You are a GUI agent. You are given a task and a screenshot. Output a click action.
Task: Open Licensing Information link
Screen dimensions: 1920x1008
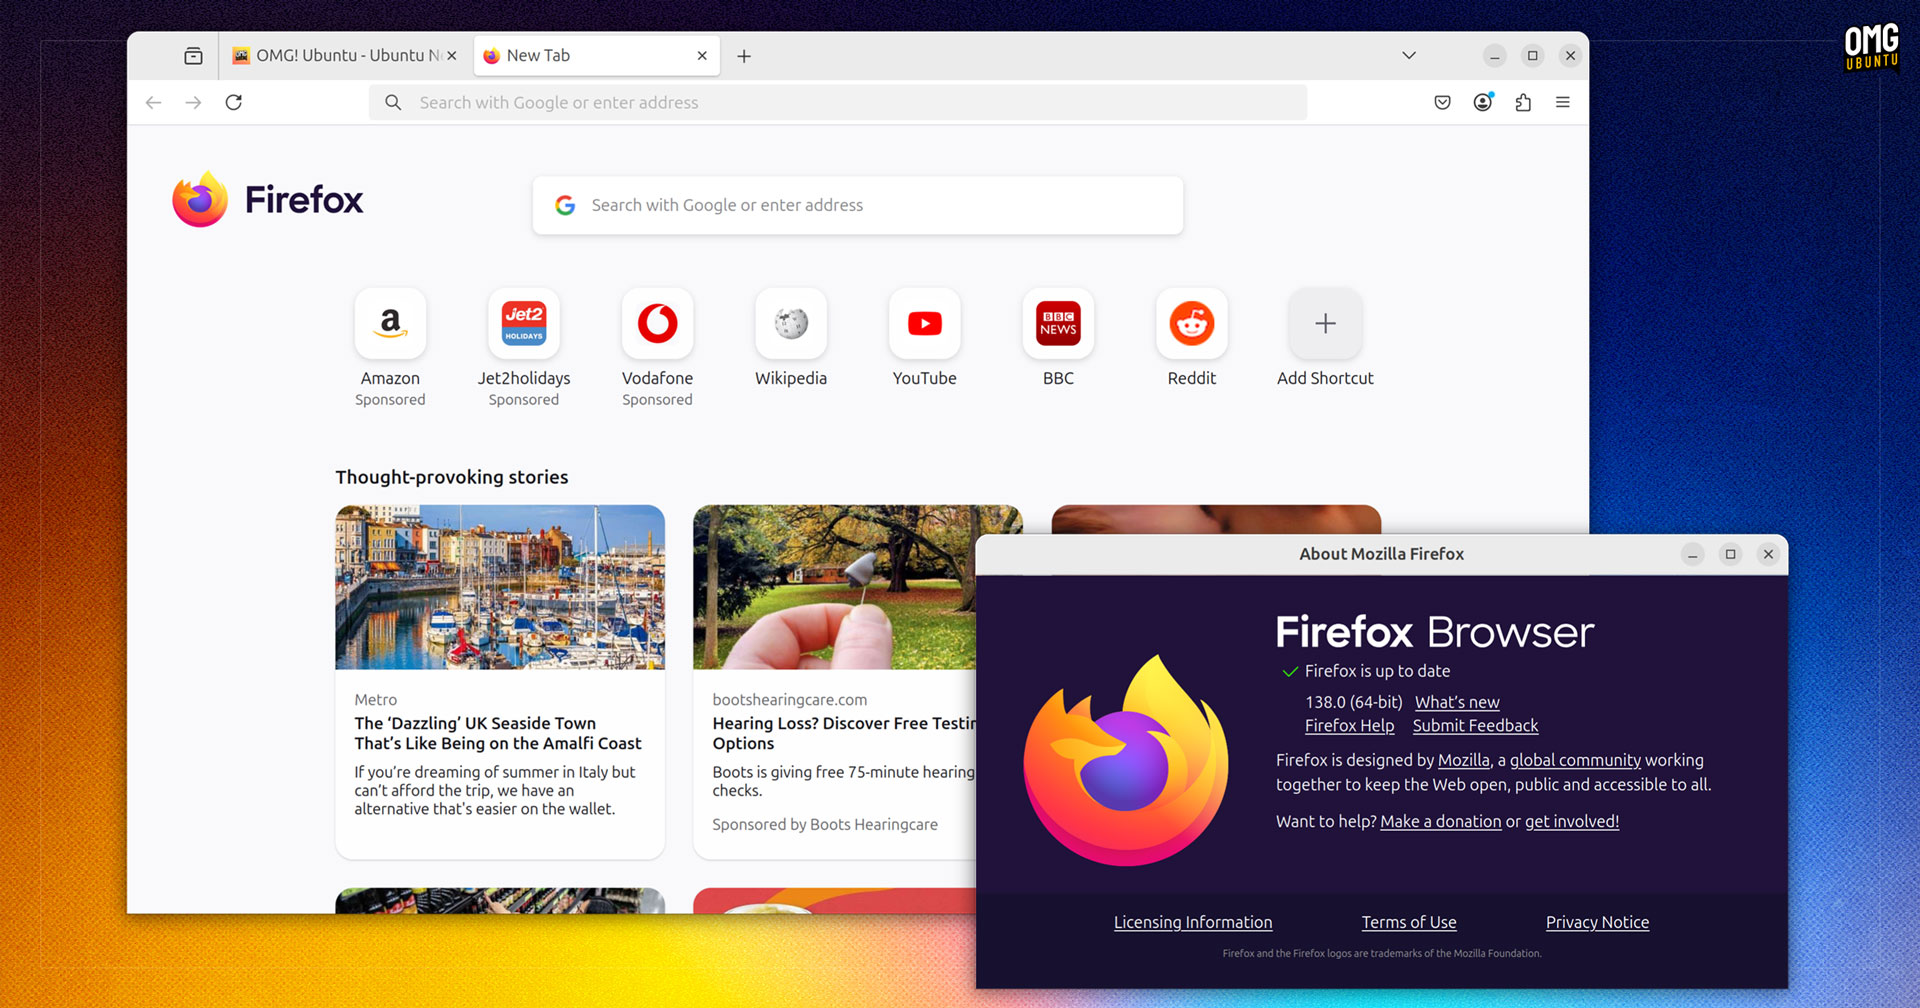[1193, 922]
